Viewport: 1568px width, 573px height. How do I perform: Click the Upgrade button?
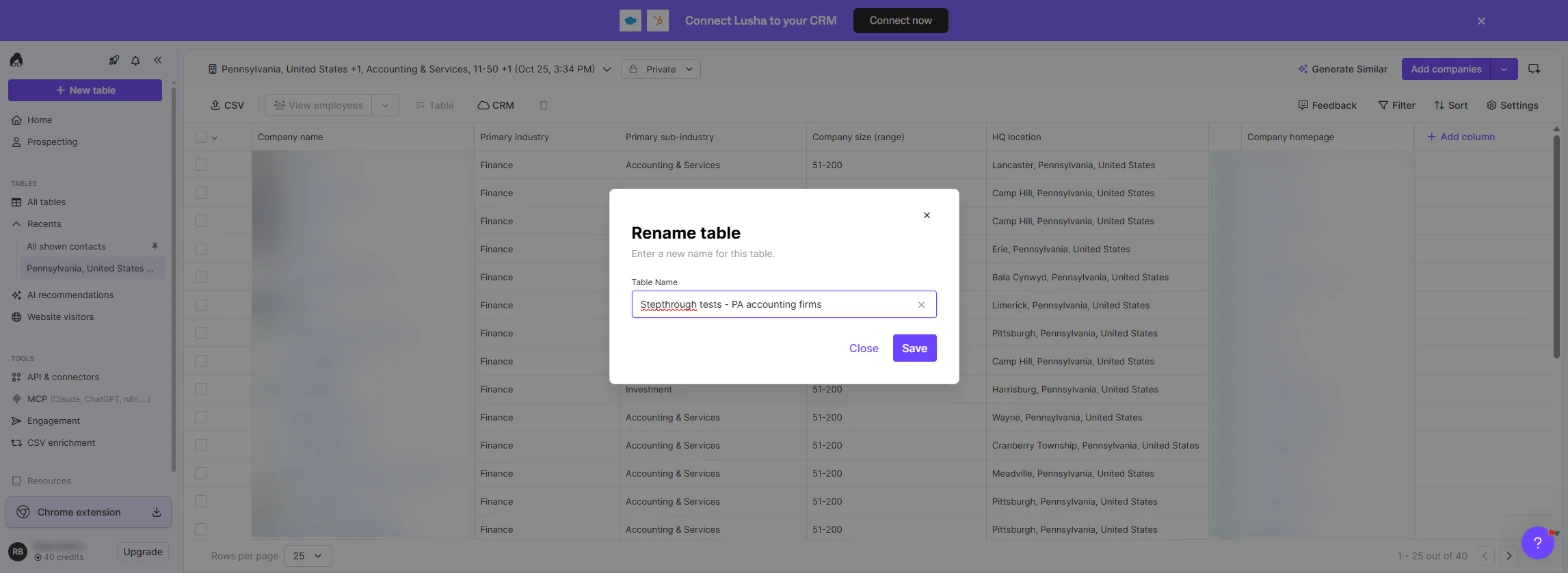coord(142,552)
